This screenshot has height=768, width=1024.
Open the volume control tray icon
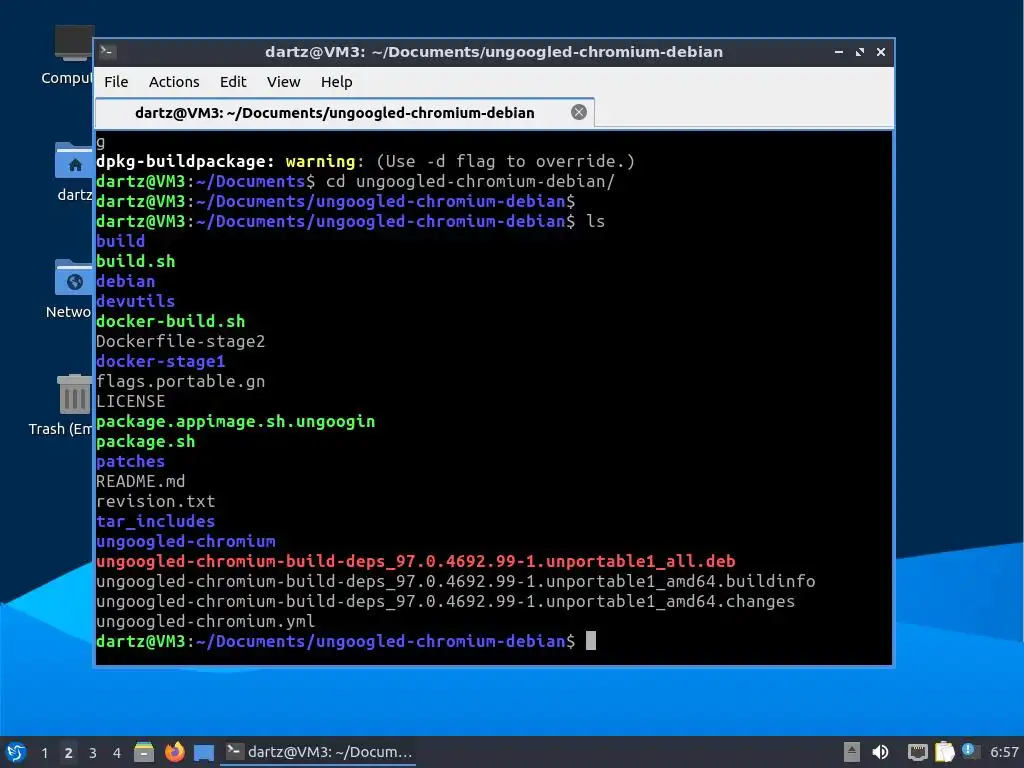point(880,752)
